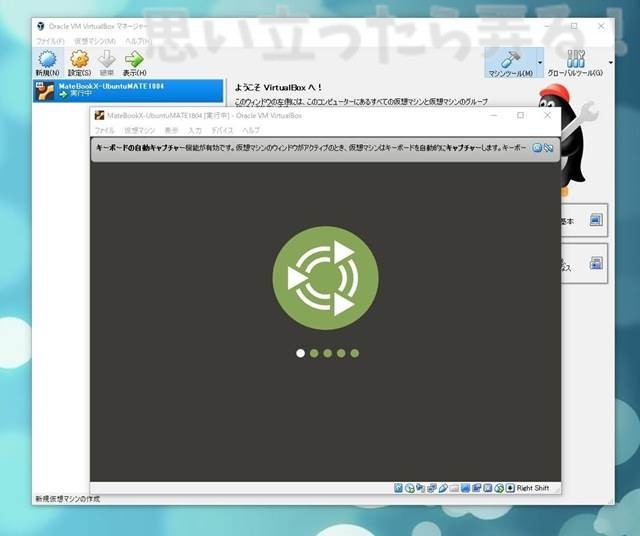The height and width of the screenshot is (536, 640).
Task: Click the video capture status icon
Action: click(x=476, y=488)
